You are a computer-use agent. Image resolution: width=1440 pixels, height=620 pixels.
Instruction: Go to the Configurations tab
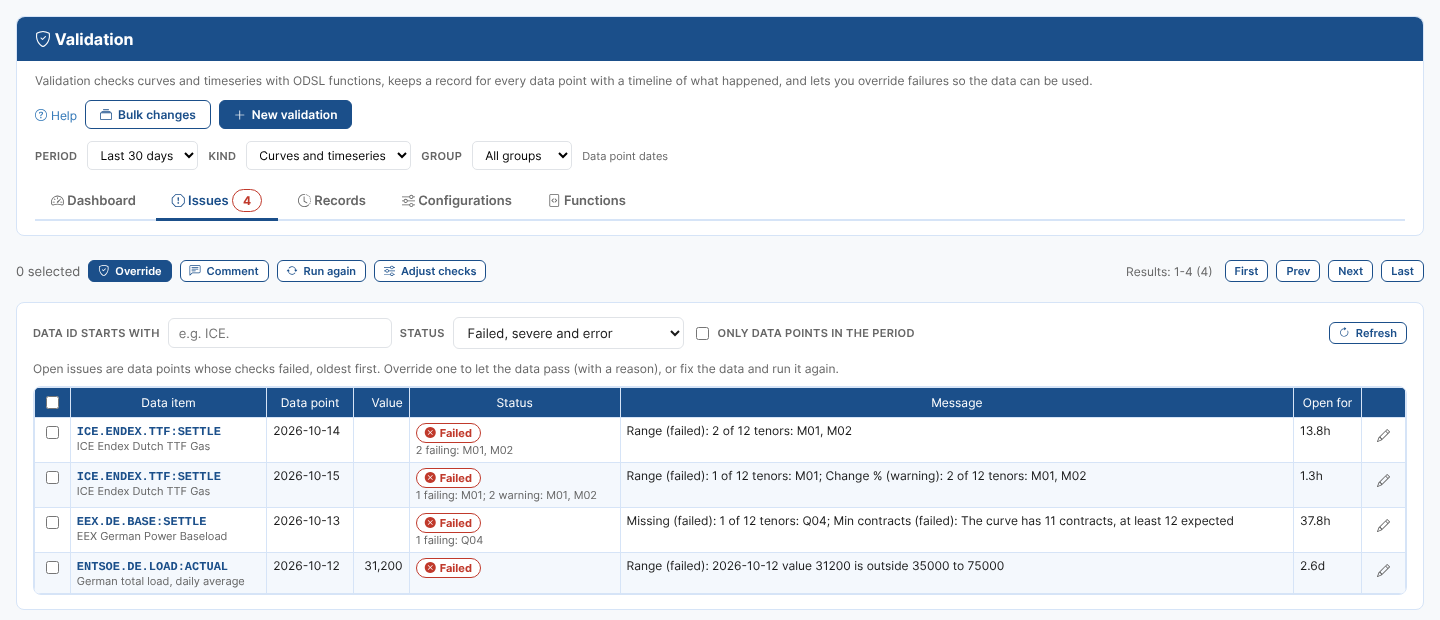[x=456, y=200]
